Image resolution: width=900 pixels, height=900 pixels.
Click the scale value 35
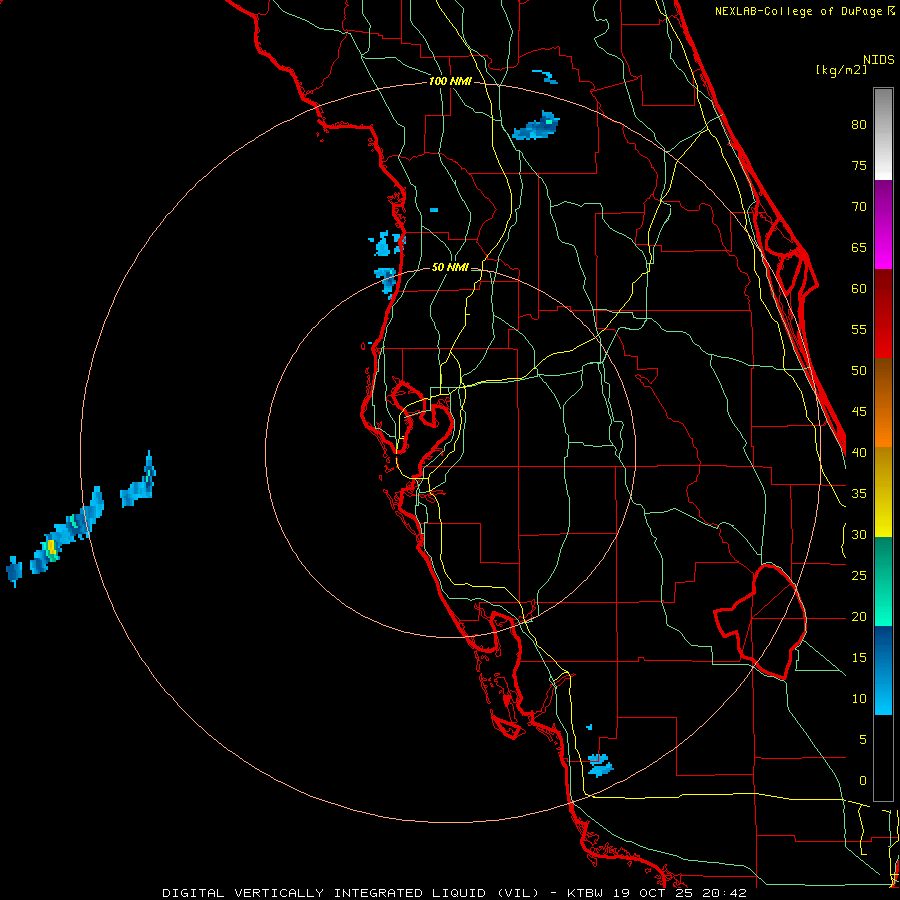(x=859, y=494)
